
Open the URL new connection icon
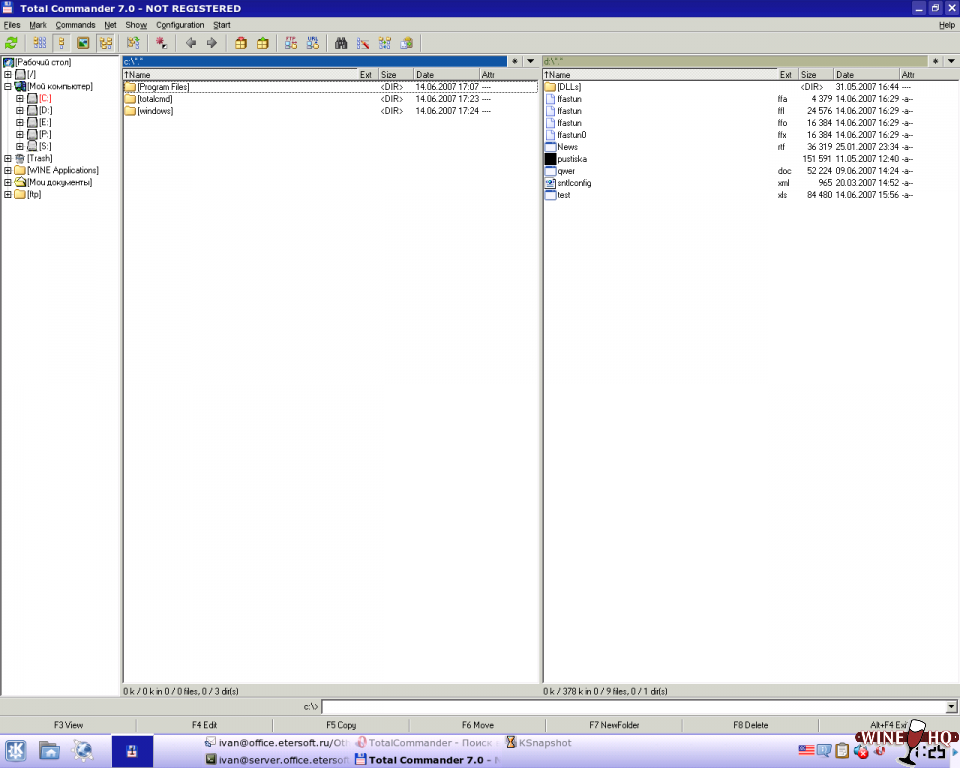coord(313,43)
